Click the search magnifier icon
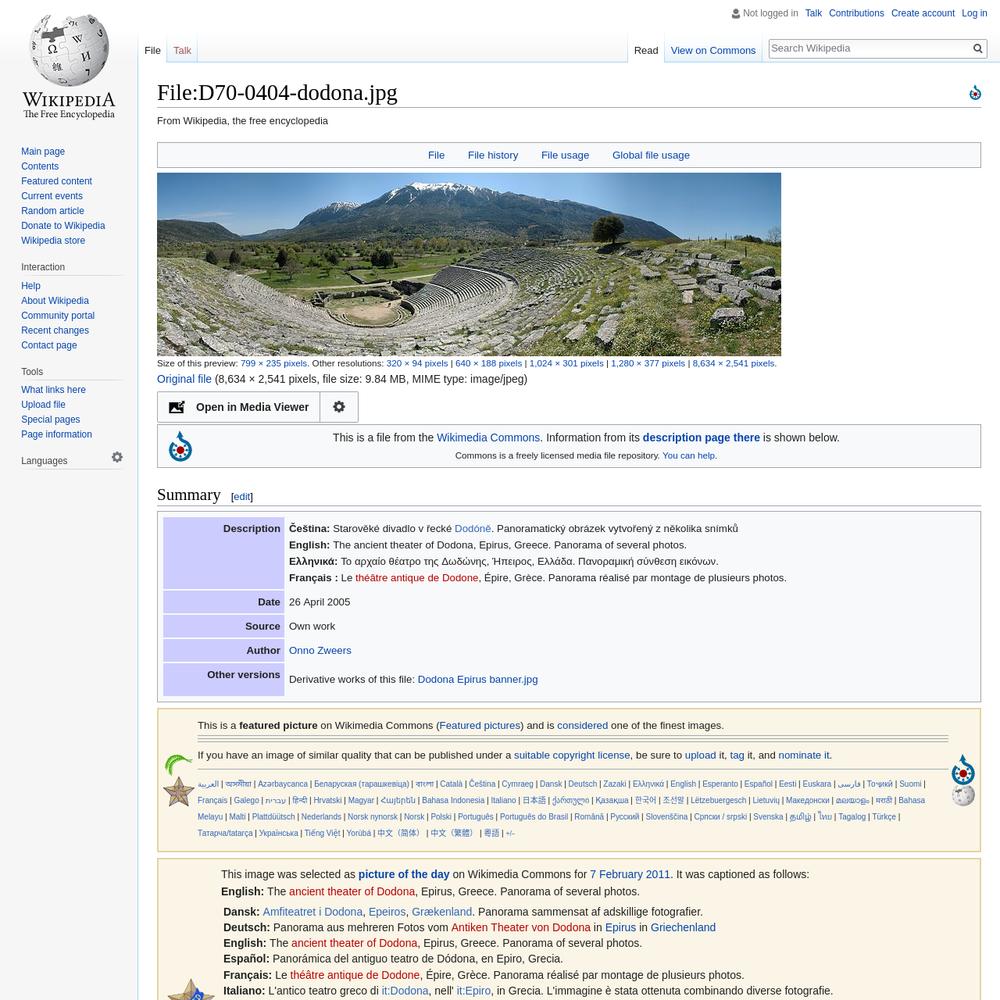Screen dimensions: 1000x1000 978,48
